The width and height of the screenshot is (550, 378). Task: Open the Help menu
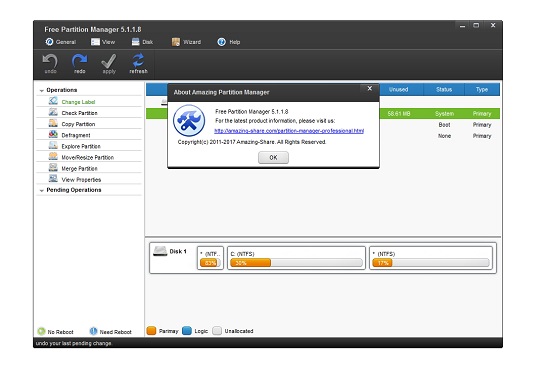(229, 42)
